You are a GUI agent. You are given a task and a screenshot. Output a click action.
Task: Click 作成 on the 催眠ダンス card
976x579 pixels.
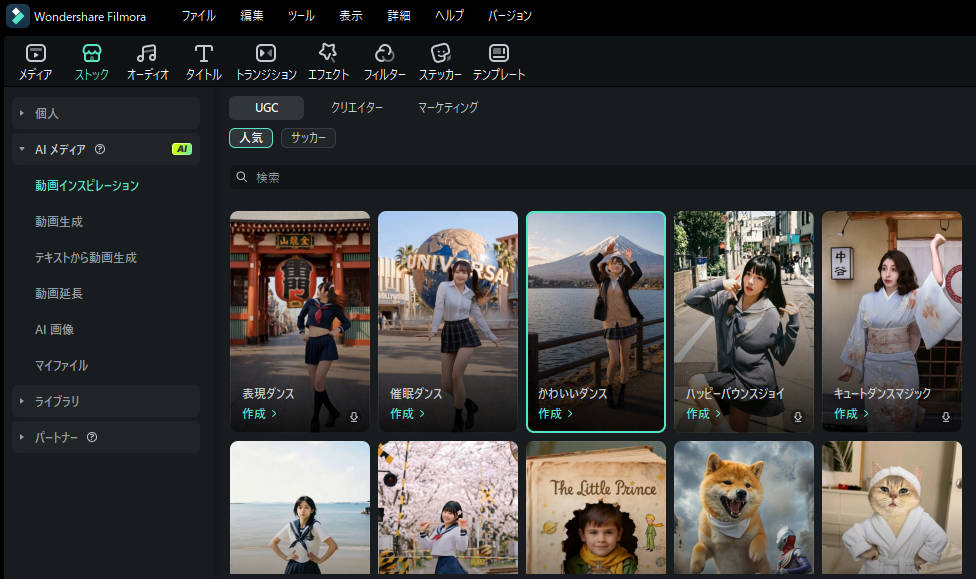click(x=408, y=413)
